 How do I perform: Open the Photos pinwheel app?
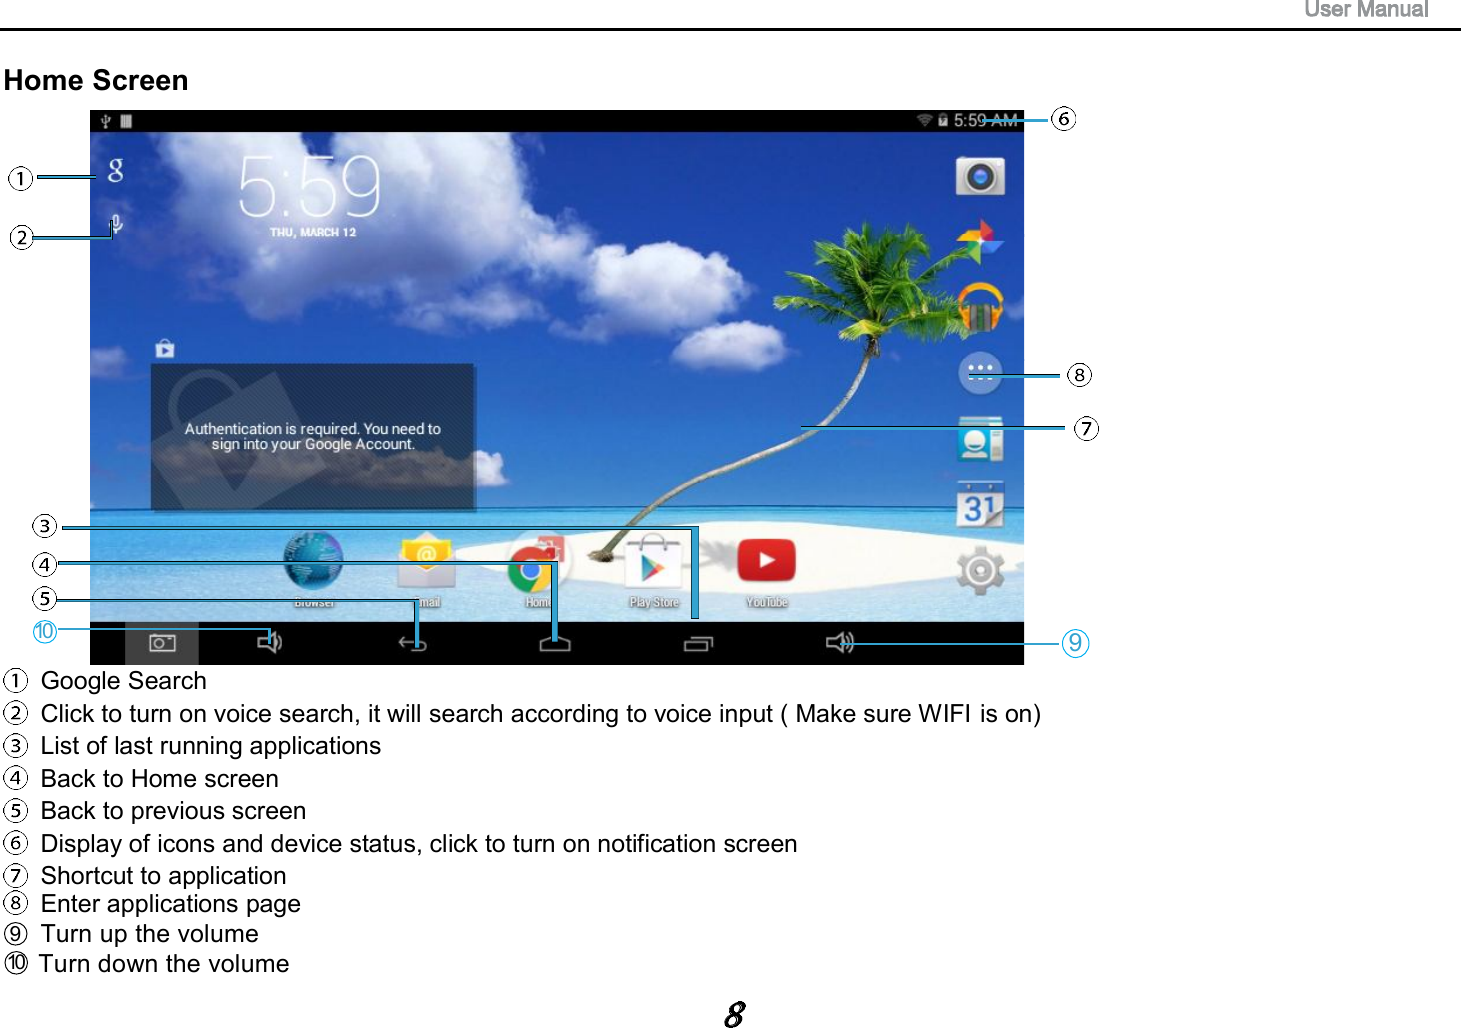[x=980, y=241]
